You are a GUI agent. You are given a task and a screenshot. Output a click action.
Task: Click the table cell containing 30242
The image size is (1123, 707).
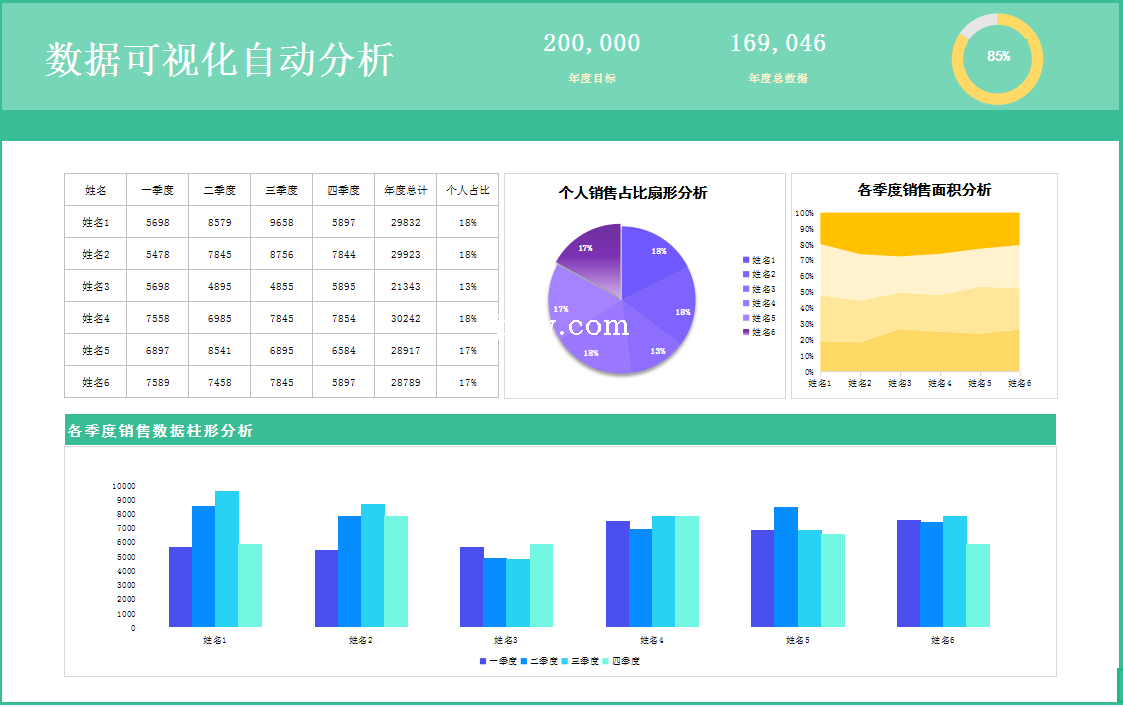click(x=405, y=319)
